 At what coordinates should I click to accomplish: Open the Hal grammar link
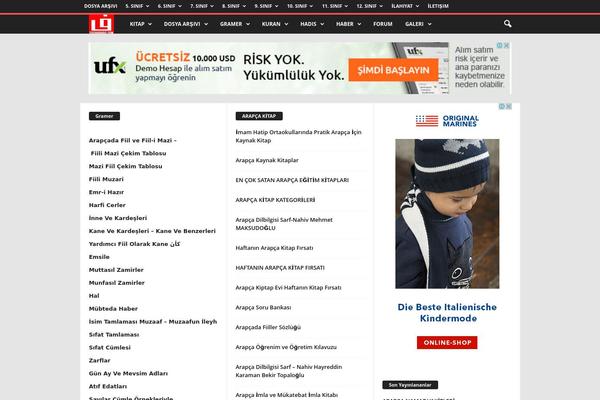(94, 296)
